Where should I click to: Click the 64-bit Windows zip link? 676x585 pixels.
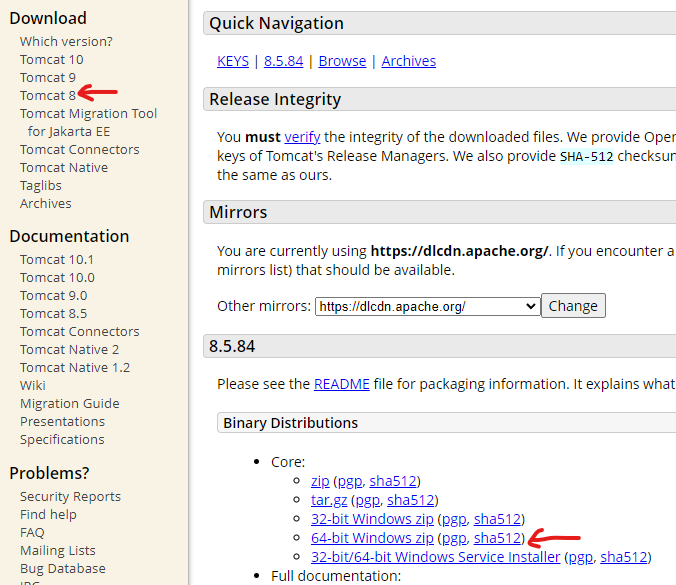(372, 538)
